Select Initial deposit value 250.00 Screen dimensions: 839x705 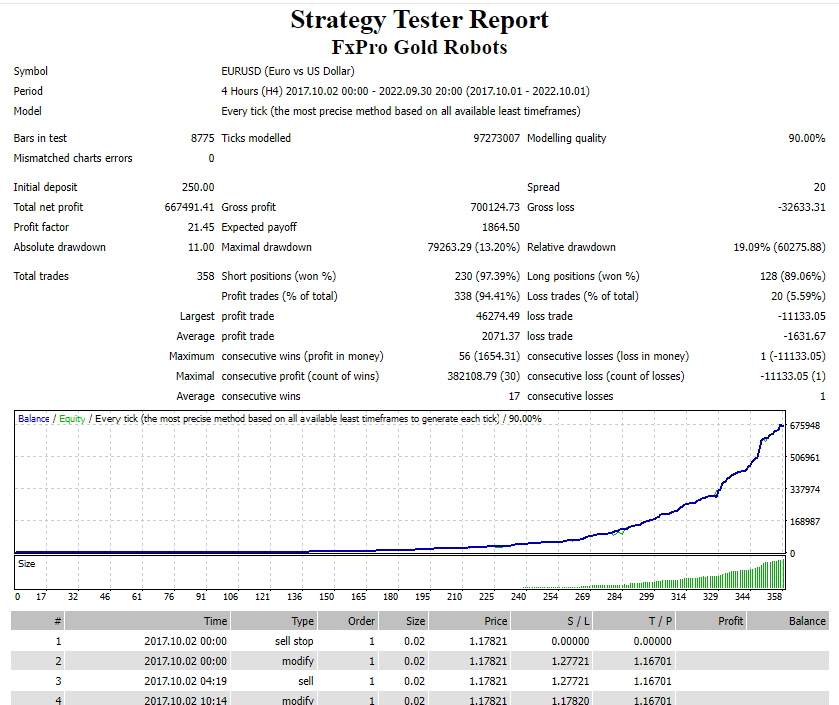(198, 187)
